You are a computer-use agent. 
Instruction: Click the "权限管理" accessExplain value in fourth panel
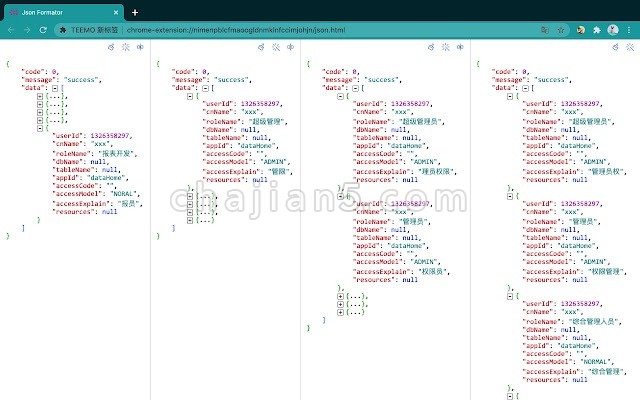[606, 271]
